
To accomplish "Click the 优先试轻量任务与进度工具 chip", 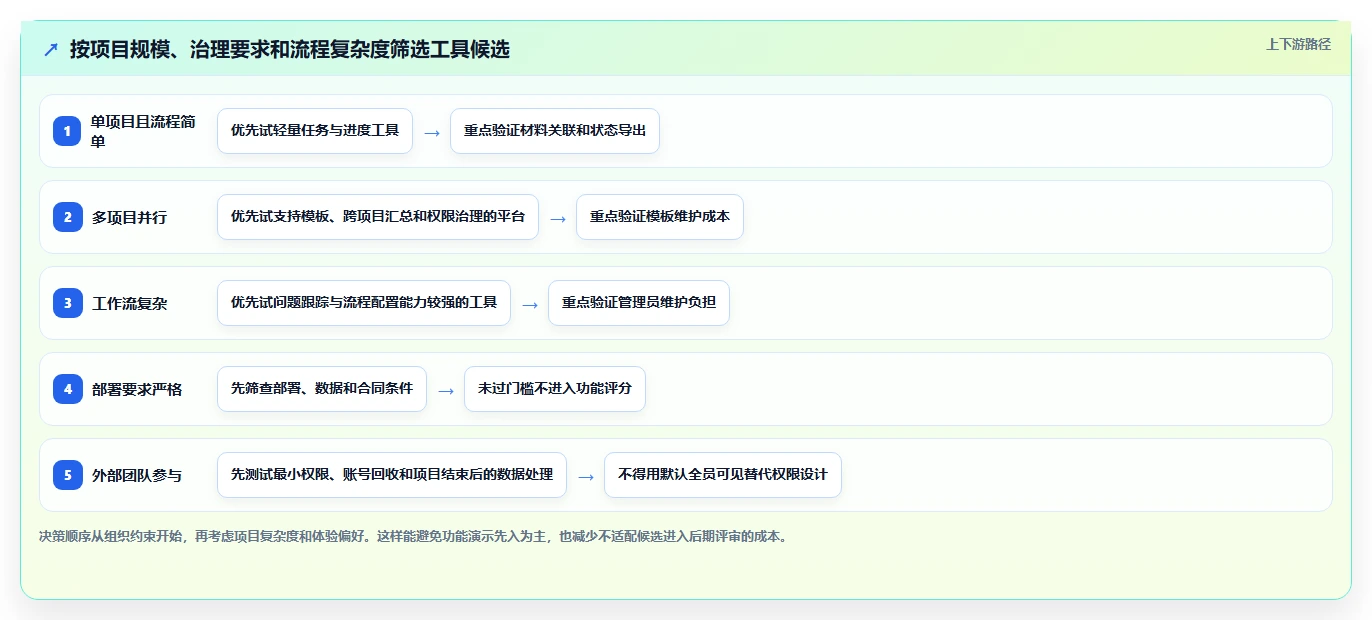I will (315, 131).
